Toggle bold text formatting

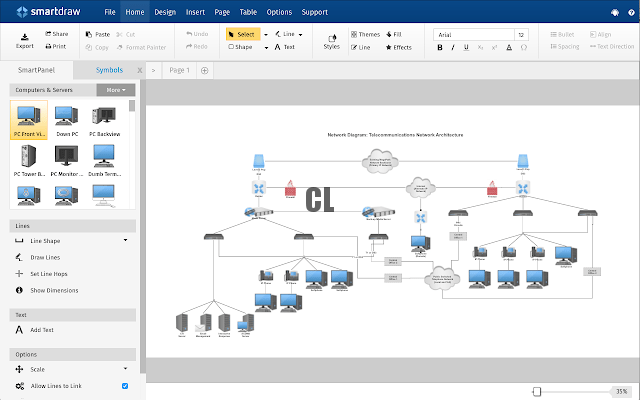(x=440, y=47)
